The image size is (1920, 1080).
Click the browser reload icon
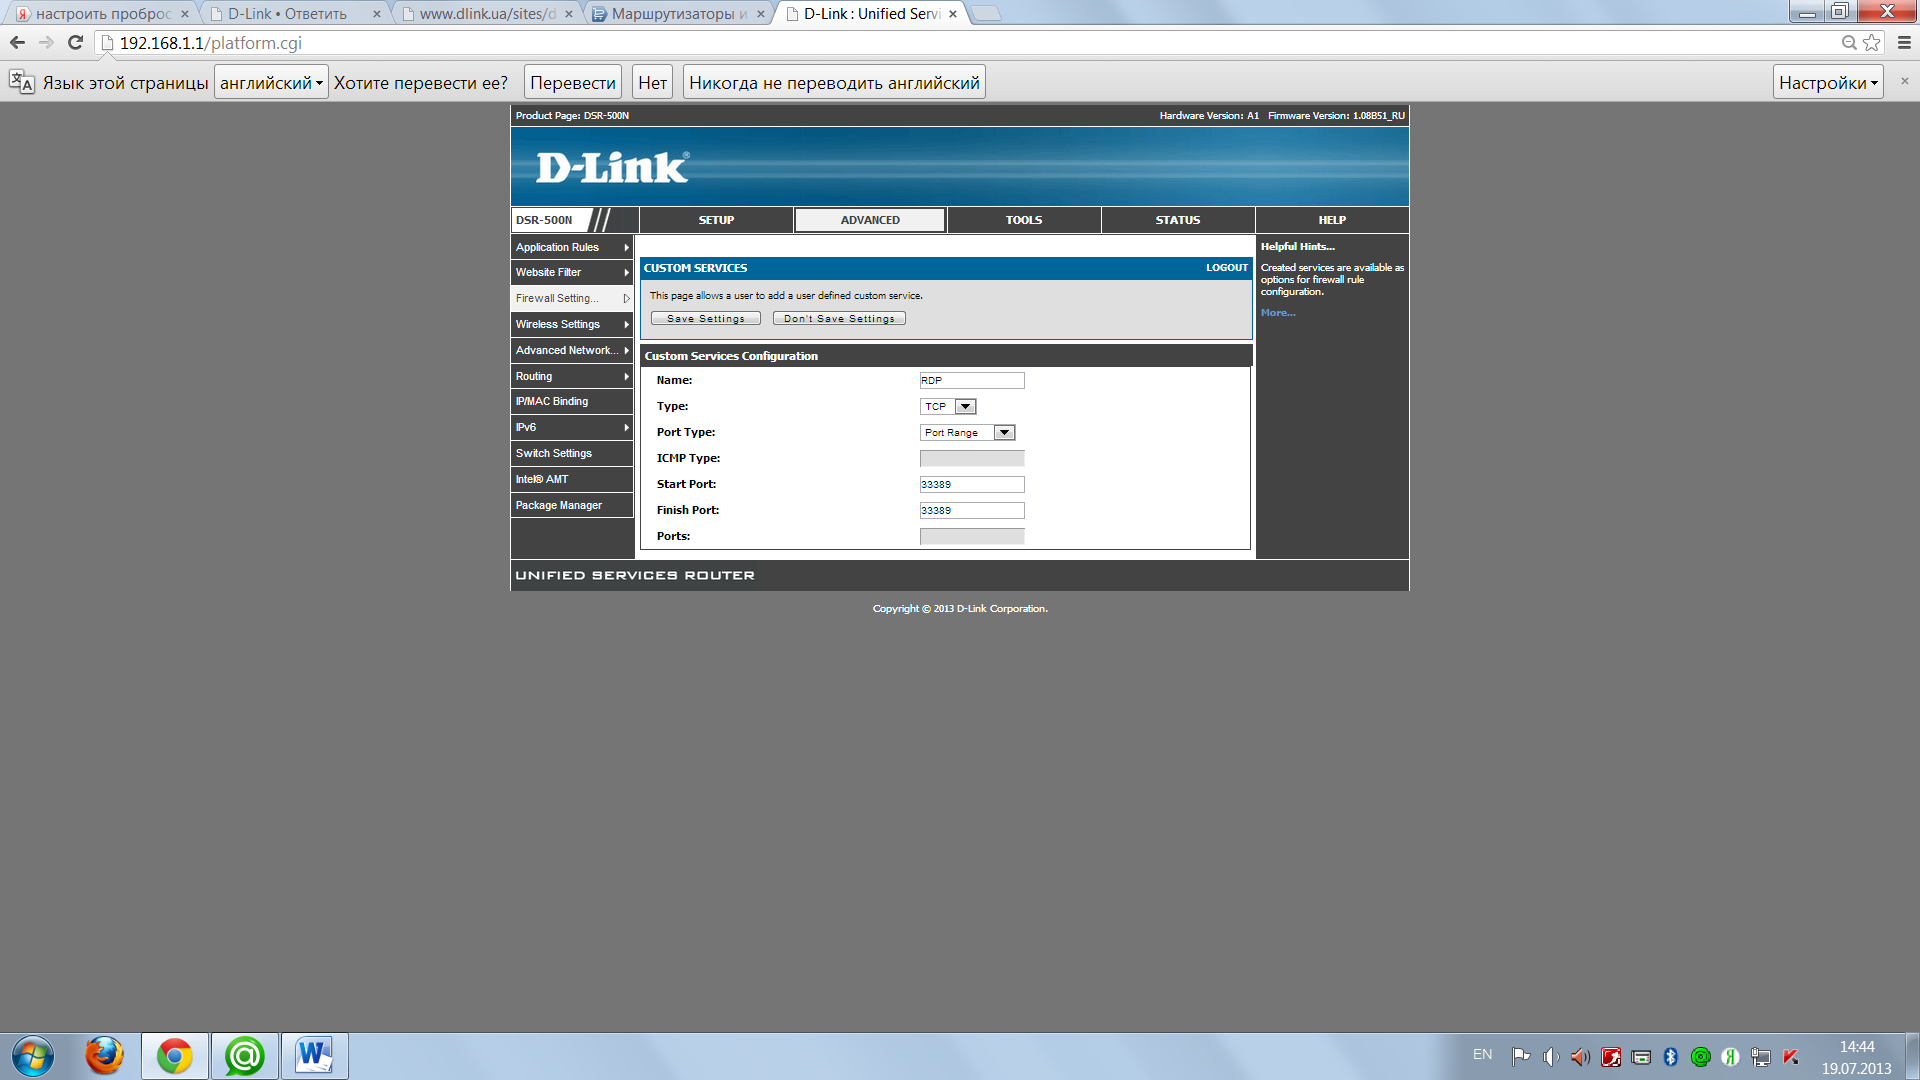pyautogui.click(x=75, y=43)
